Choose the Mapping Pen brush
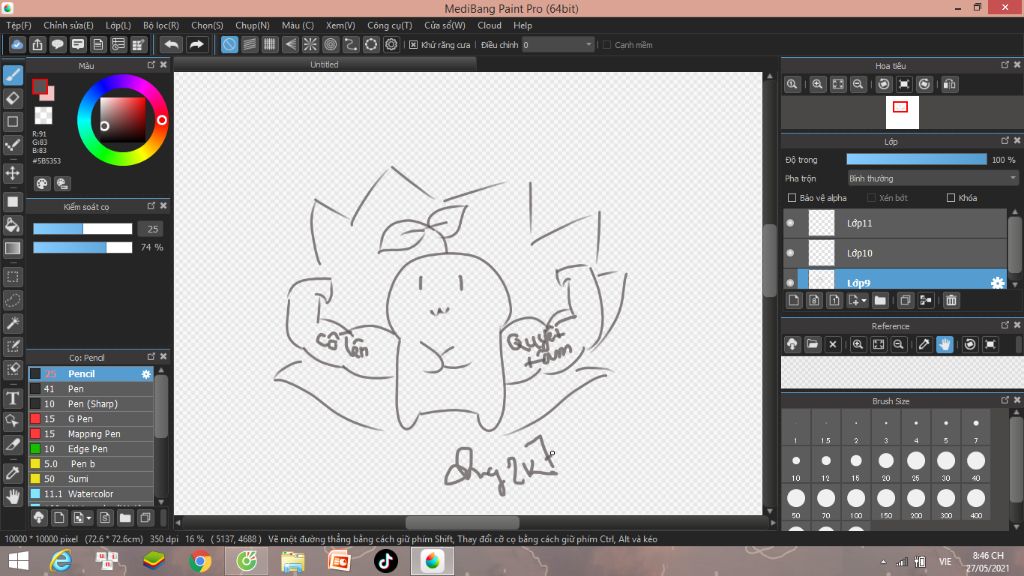 91,434
